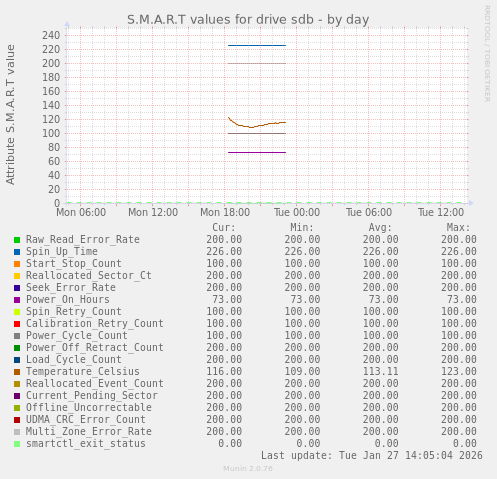Click the purple Power_On_Hours line in graph

[257, 153]
